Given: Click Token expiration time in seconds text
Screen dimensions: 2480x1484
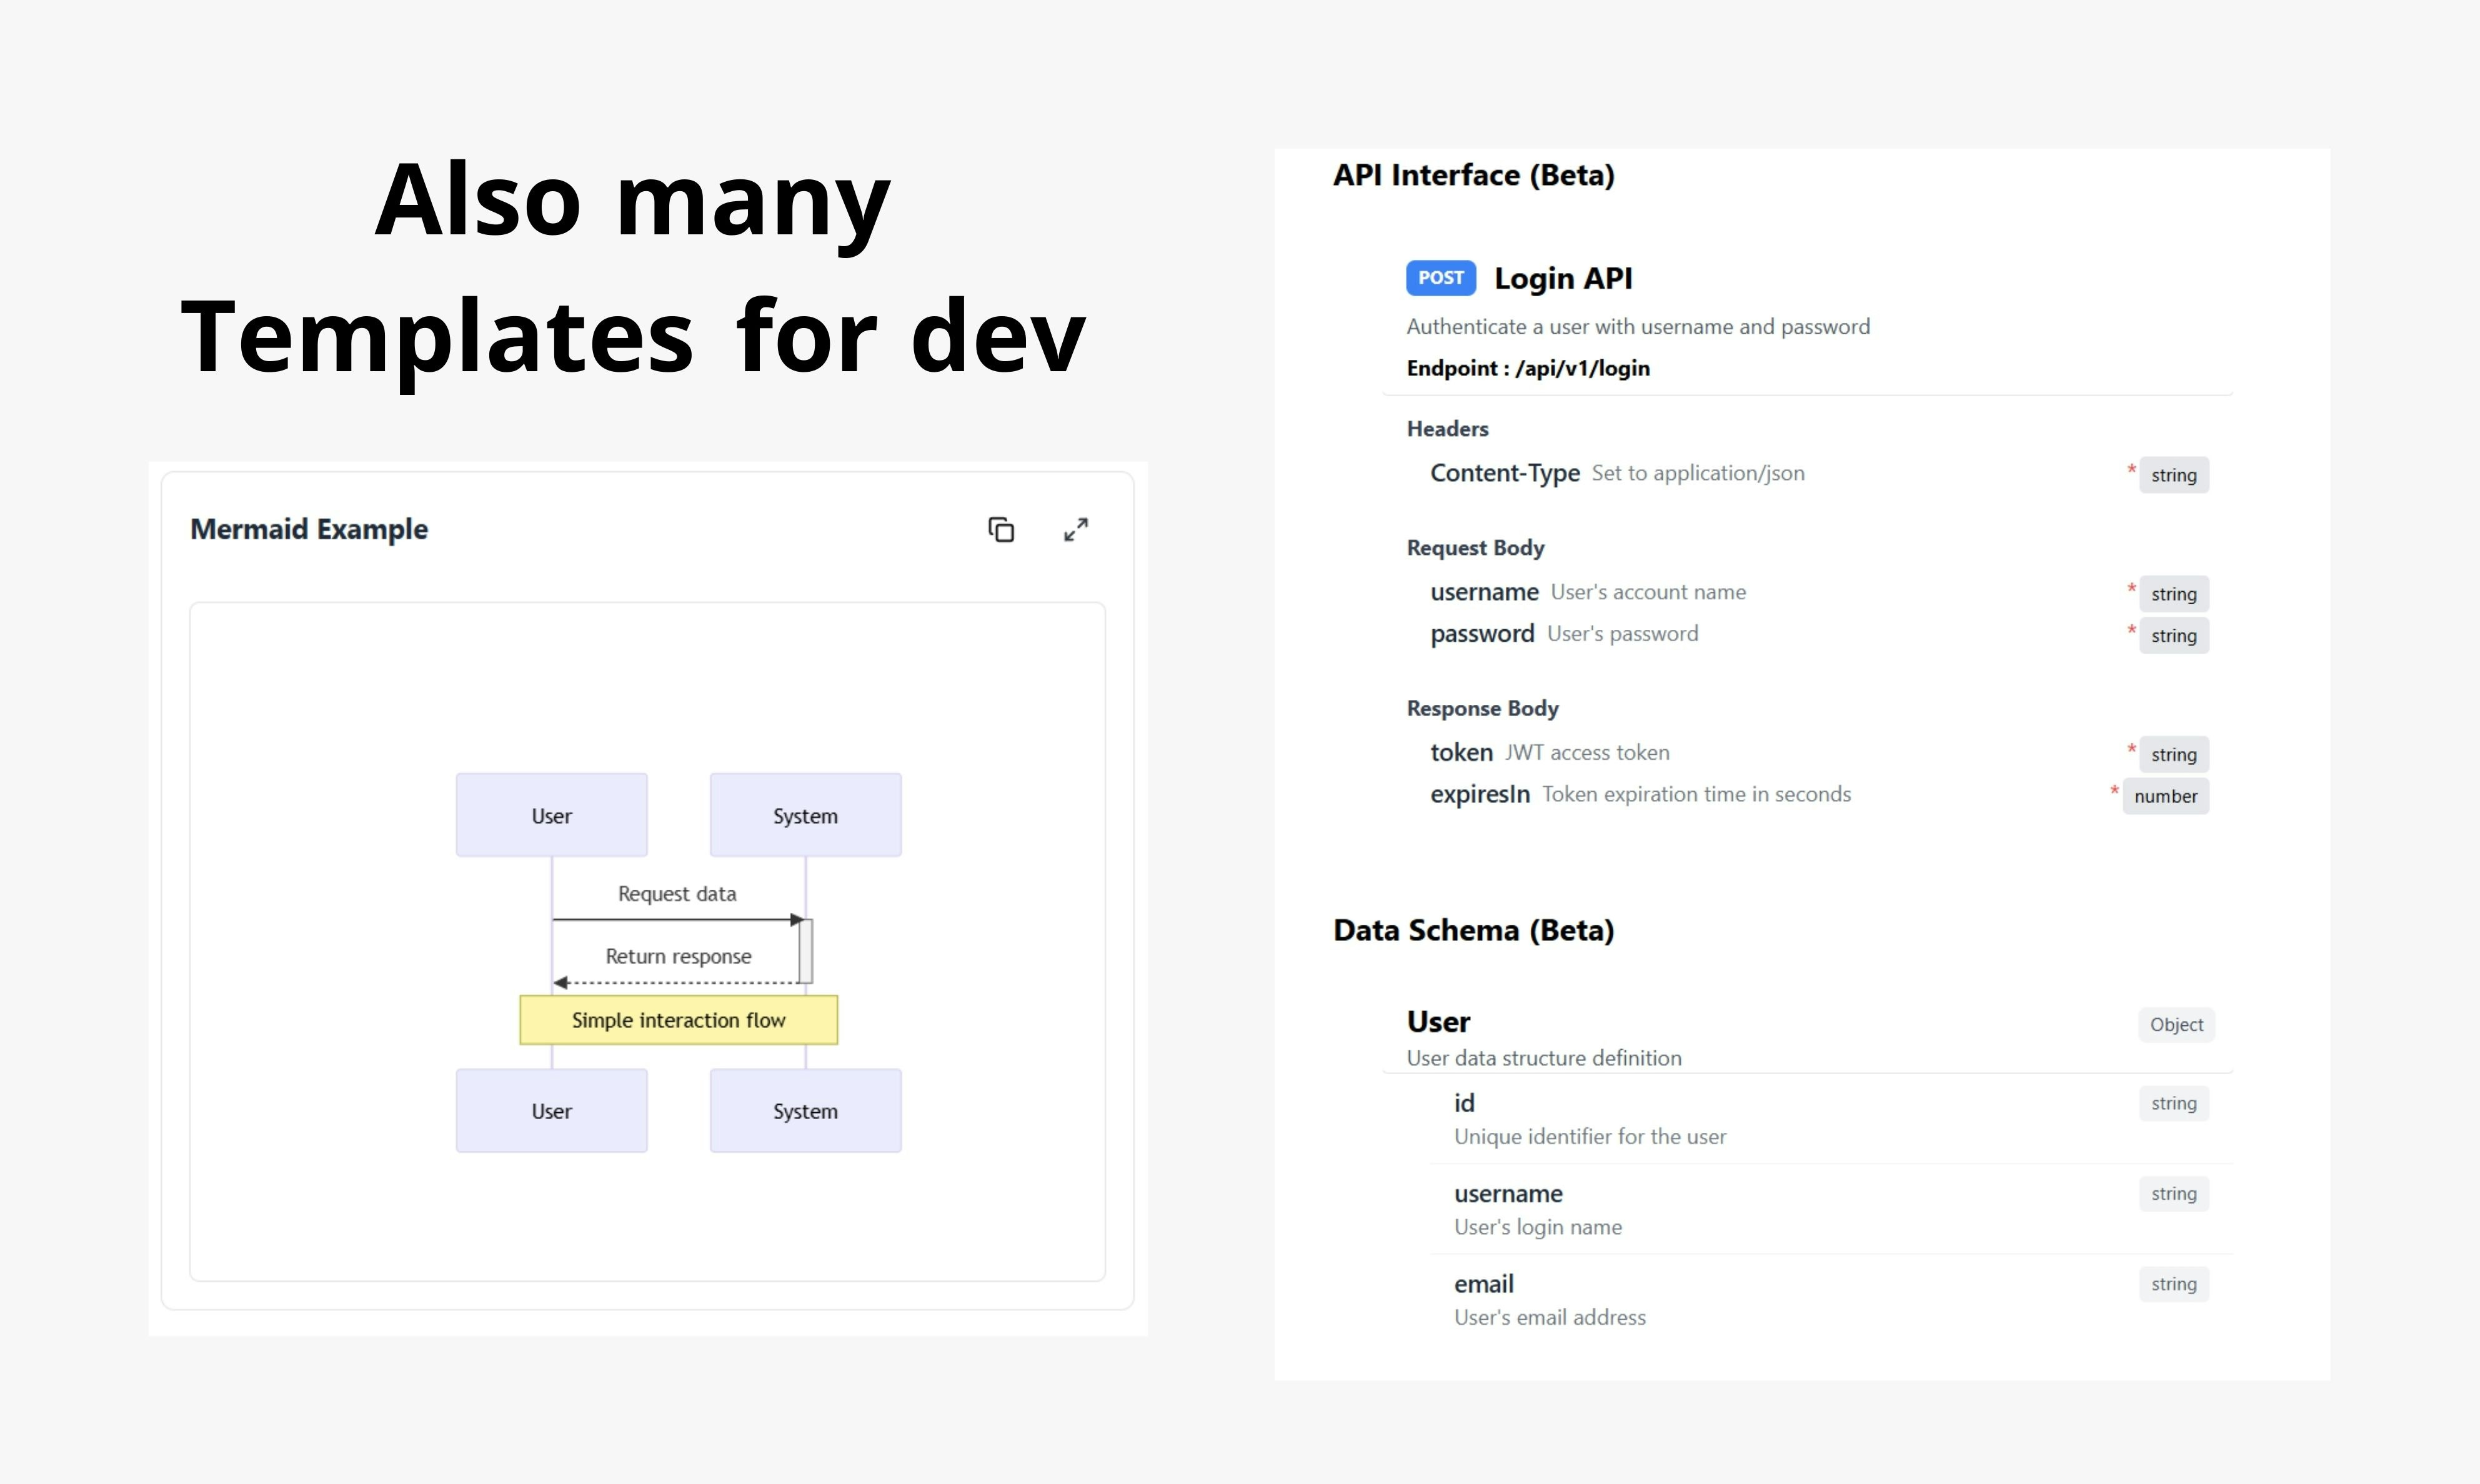Looking at the screenshot, I should click(1696, 794).
